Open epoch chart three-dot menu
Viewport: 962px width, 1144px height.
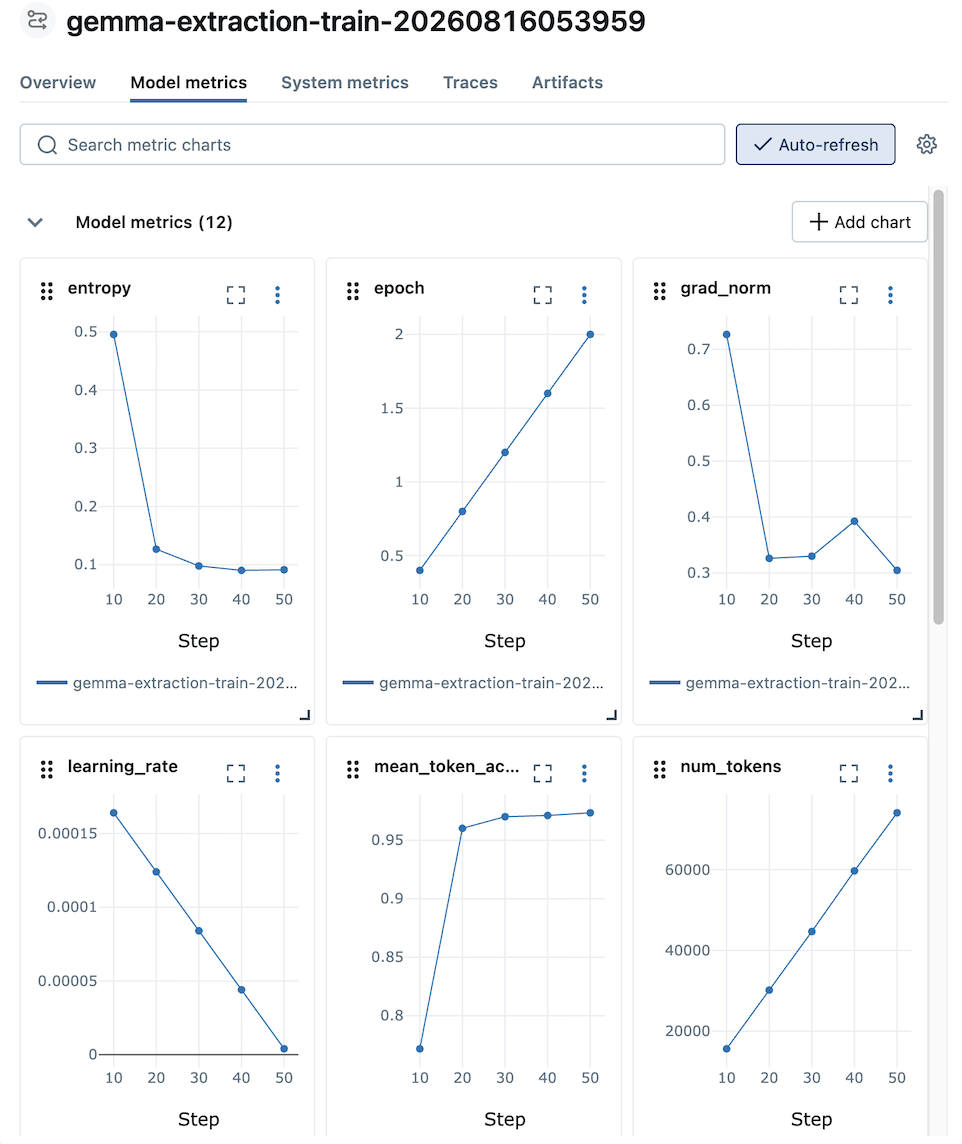pyautogui.click(x=584, y=295)
